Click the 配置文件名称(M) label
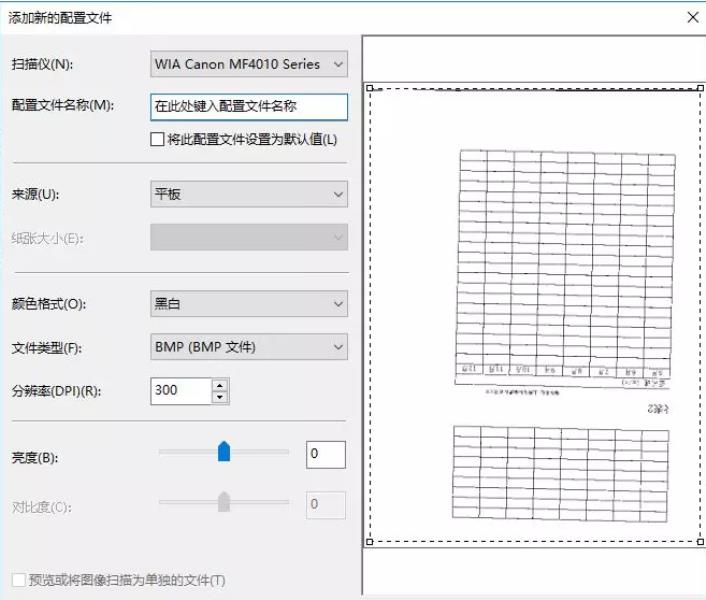 coord(63,105)
